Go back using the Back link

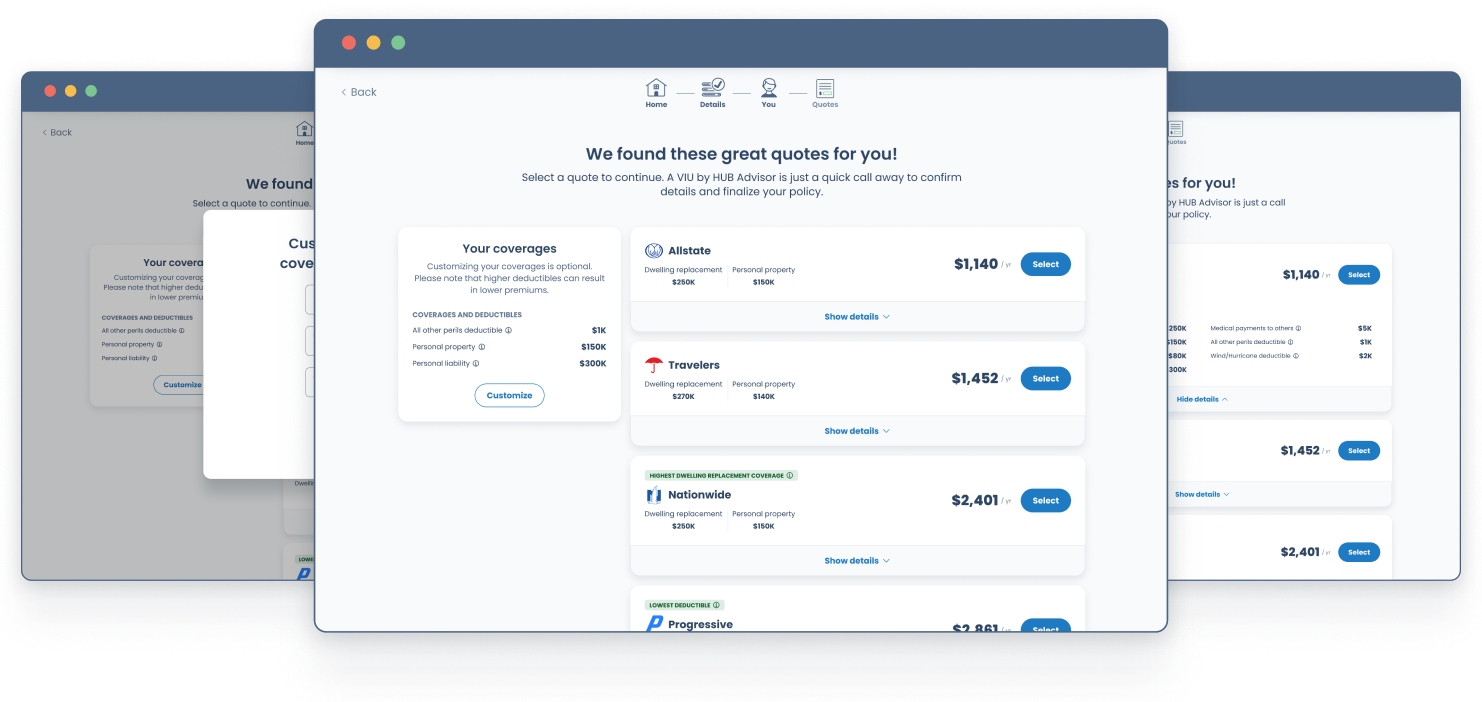(x=359, y=92)
